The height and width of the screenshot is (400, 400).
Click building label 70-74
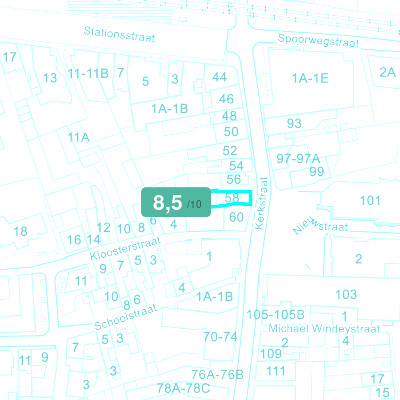[x=220, y=337]
